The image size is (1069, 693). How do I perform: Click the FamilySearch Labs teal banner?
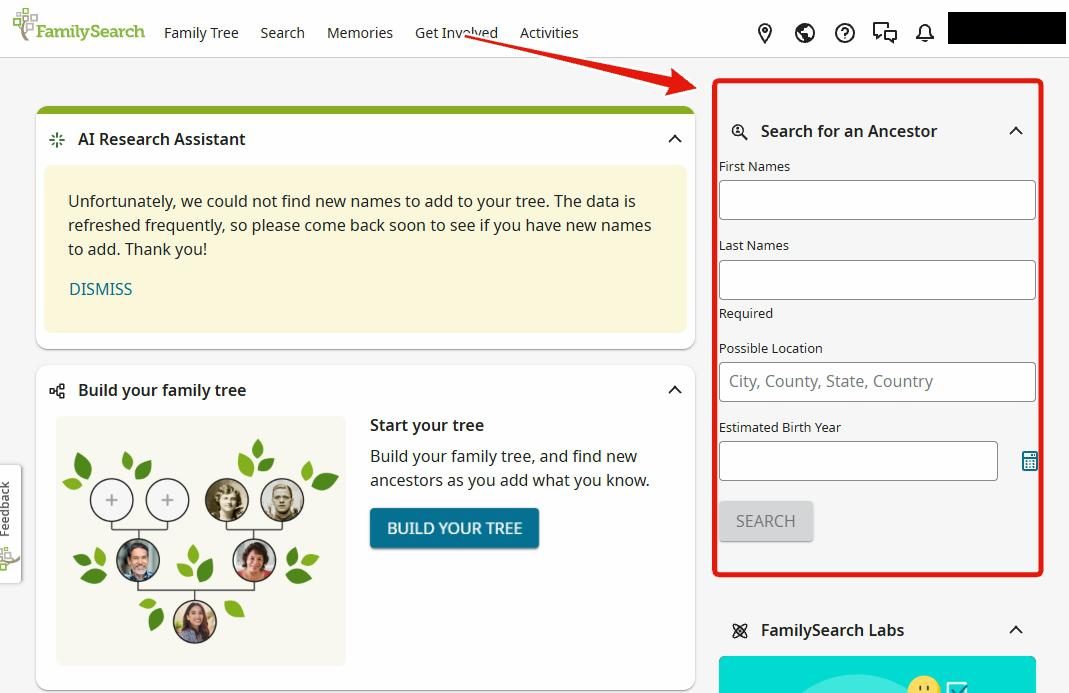pyautogui.click(x=877, y=675)
